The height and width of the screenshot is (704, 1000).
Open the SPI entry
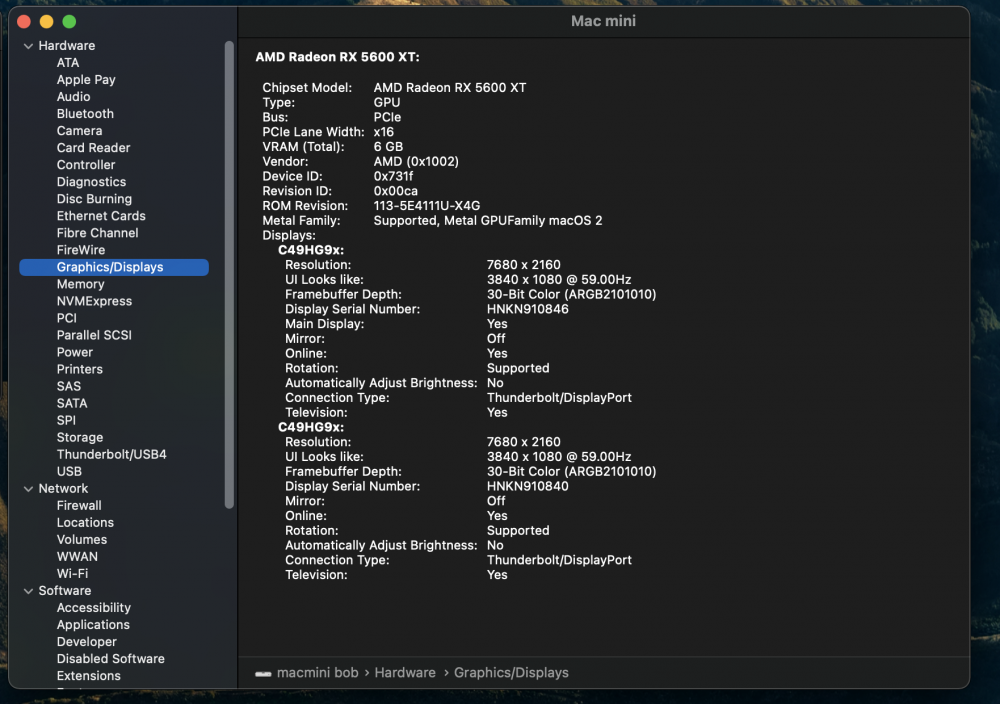click(66, 420)
